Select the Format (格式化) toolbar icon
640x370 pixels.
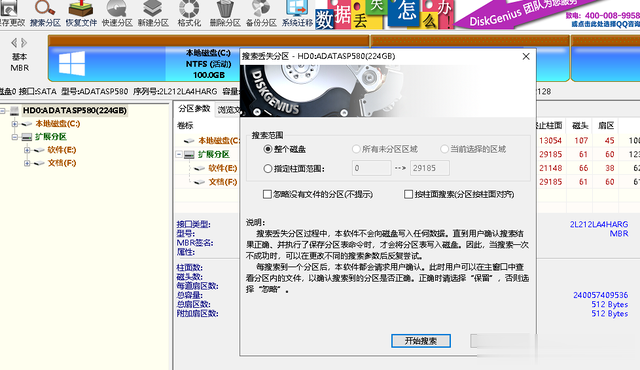189,8
